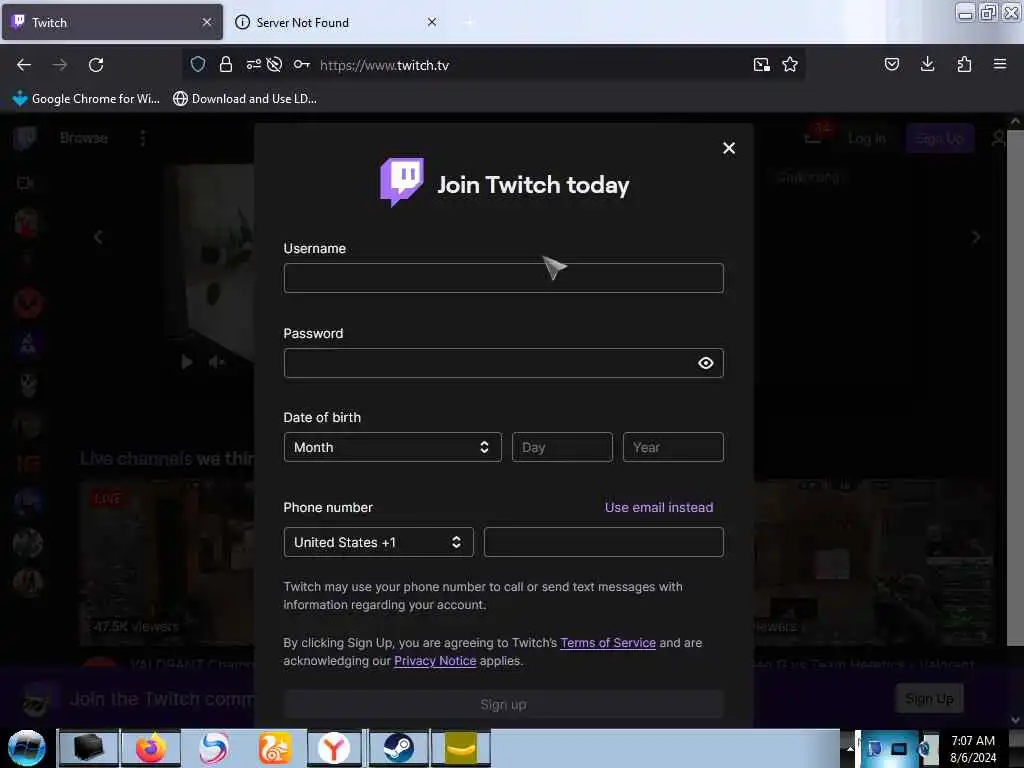The height and width of the screenshot is (768, 1024).
Task: Open the Downloads toolbar icon
Action: [927, 64]
